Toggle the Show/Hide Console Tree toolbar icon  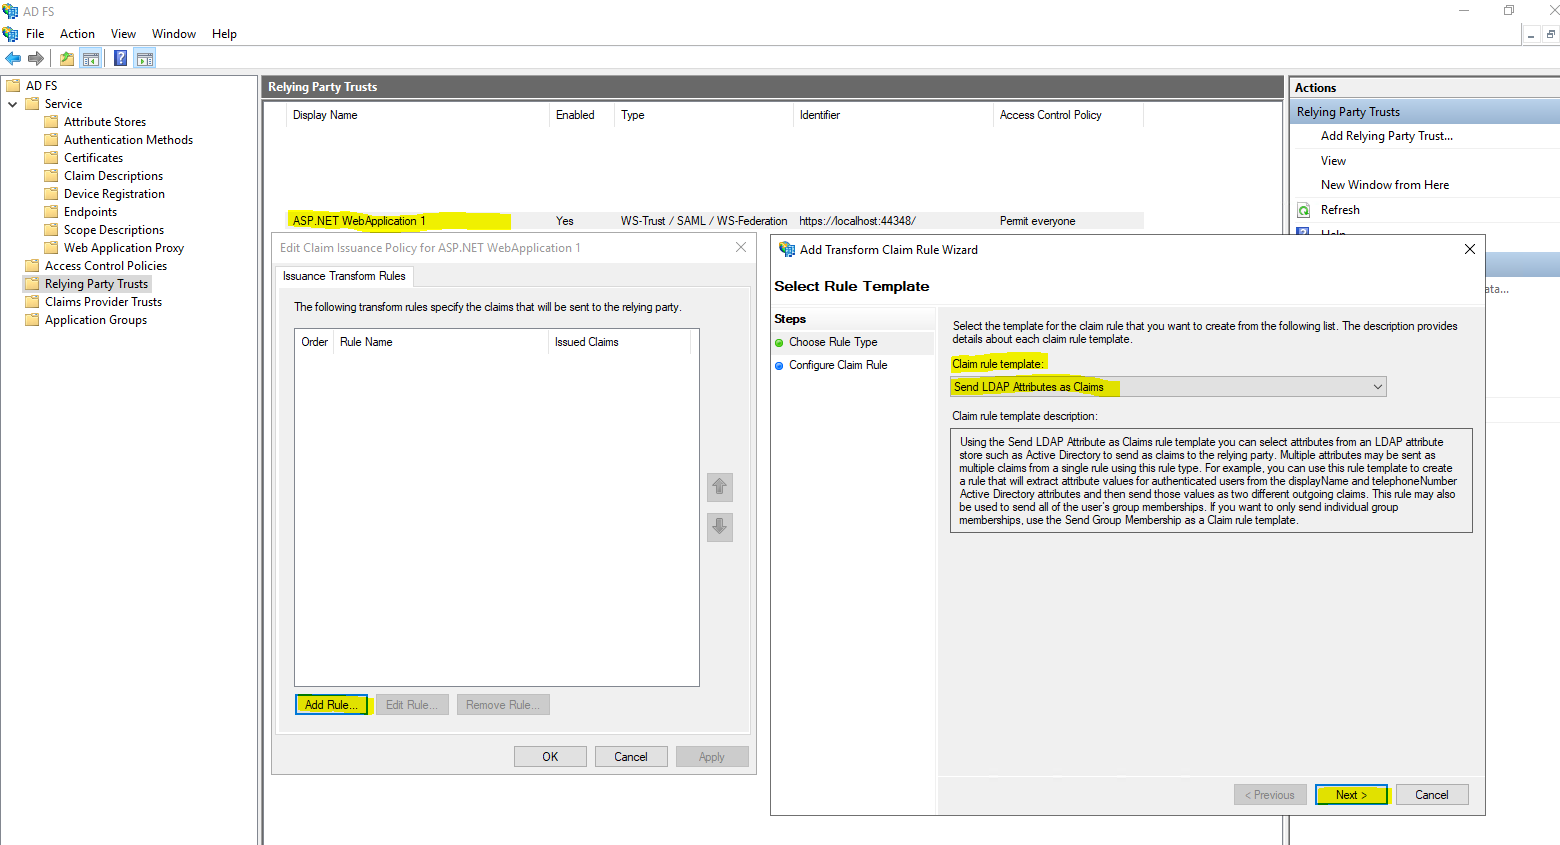pyautogui.click(x=91, y=57)
